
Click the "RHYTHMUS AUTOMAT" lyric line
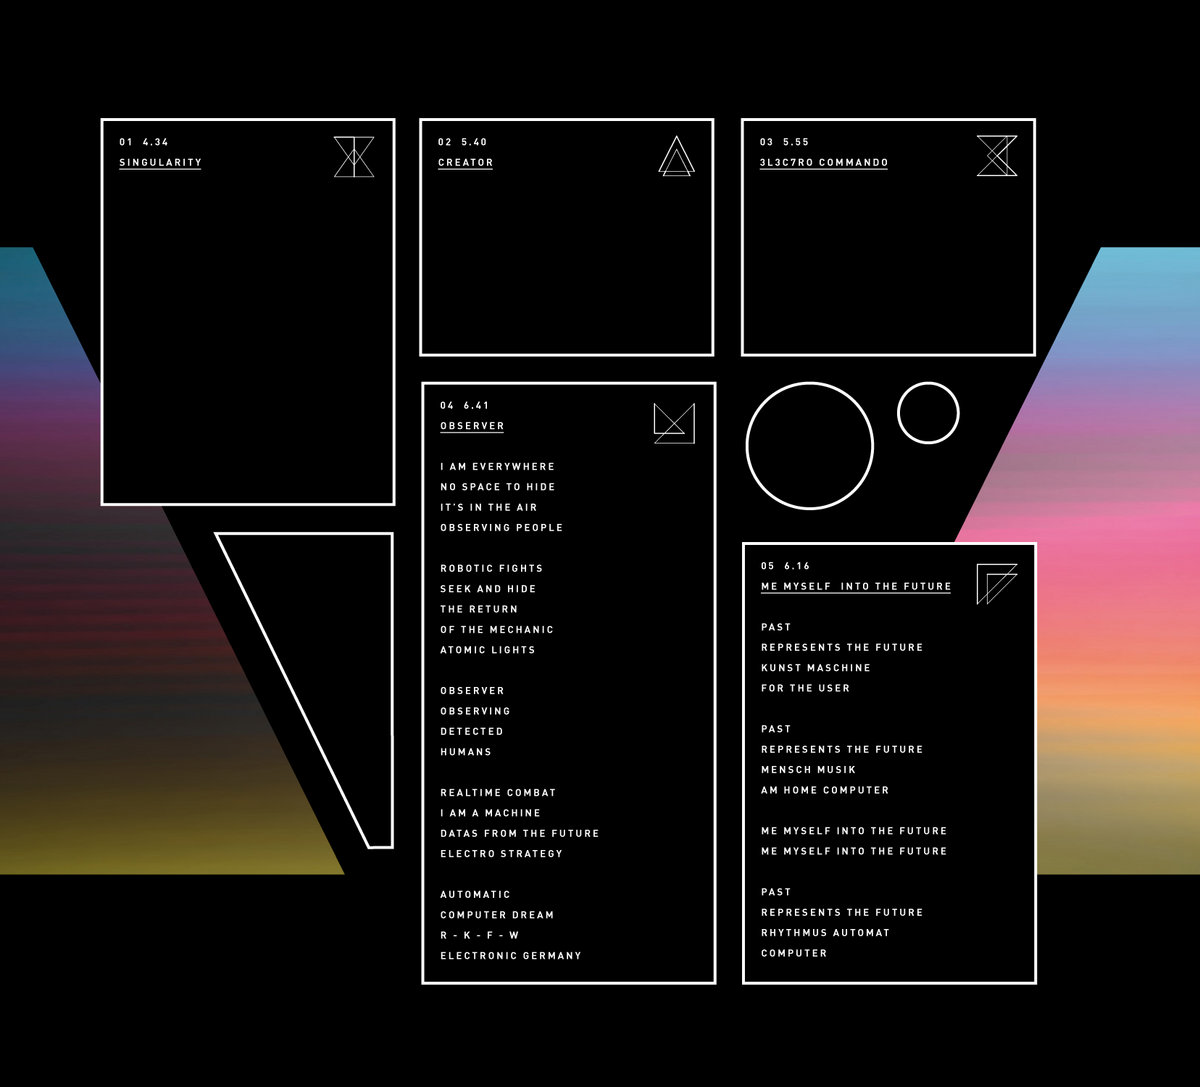point(825,933)
